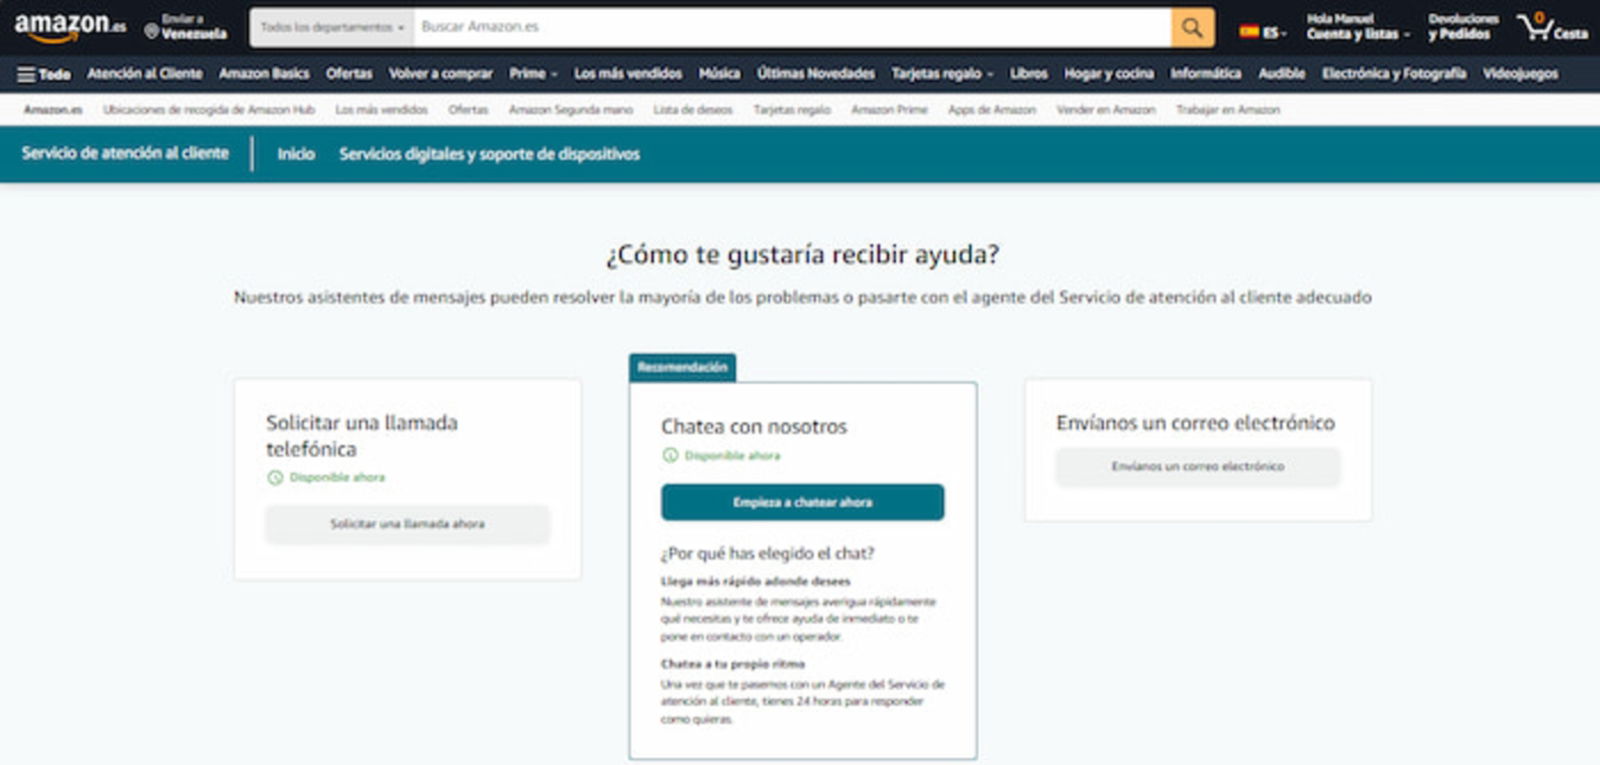Open Hogar y cocina section
1600x765 pixels.
tap(1108, 74)
